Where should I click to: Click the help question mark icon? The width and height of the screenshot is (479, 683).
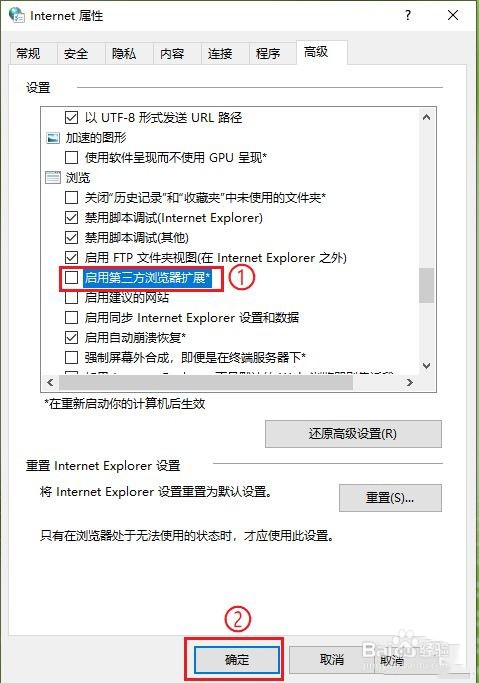click(408, 15)
